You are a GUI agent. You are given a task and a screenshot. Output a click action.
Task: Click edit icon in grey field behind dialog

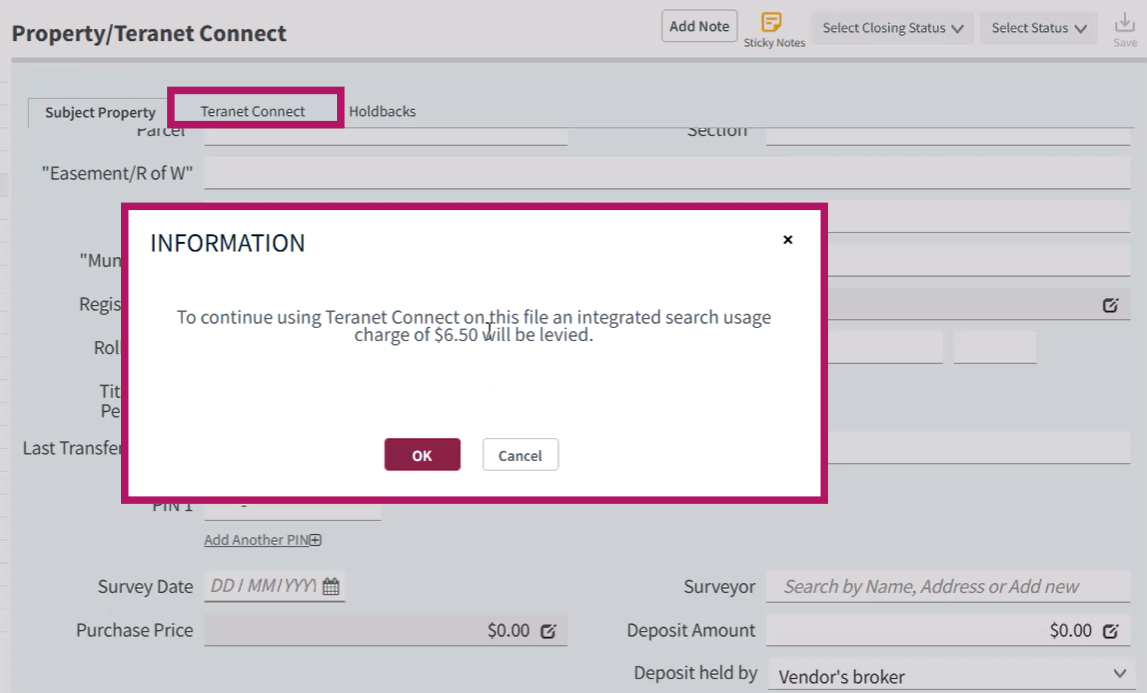click(x=1110, y=305)
